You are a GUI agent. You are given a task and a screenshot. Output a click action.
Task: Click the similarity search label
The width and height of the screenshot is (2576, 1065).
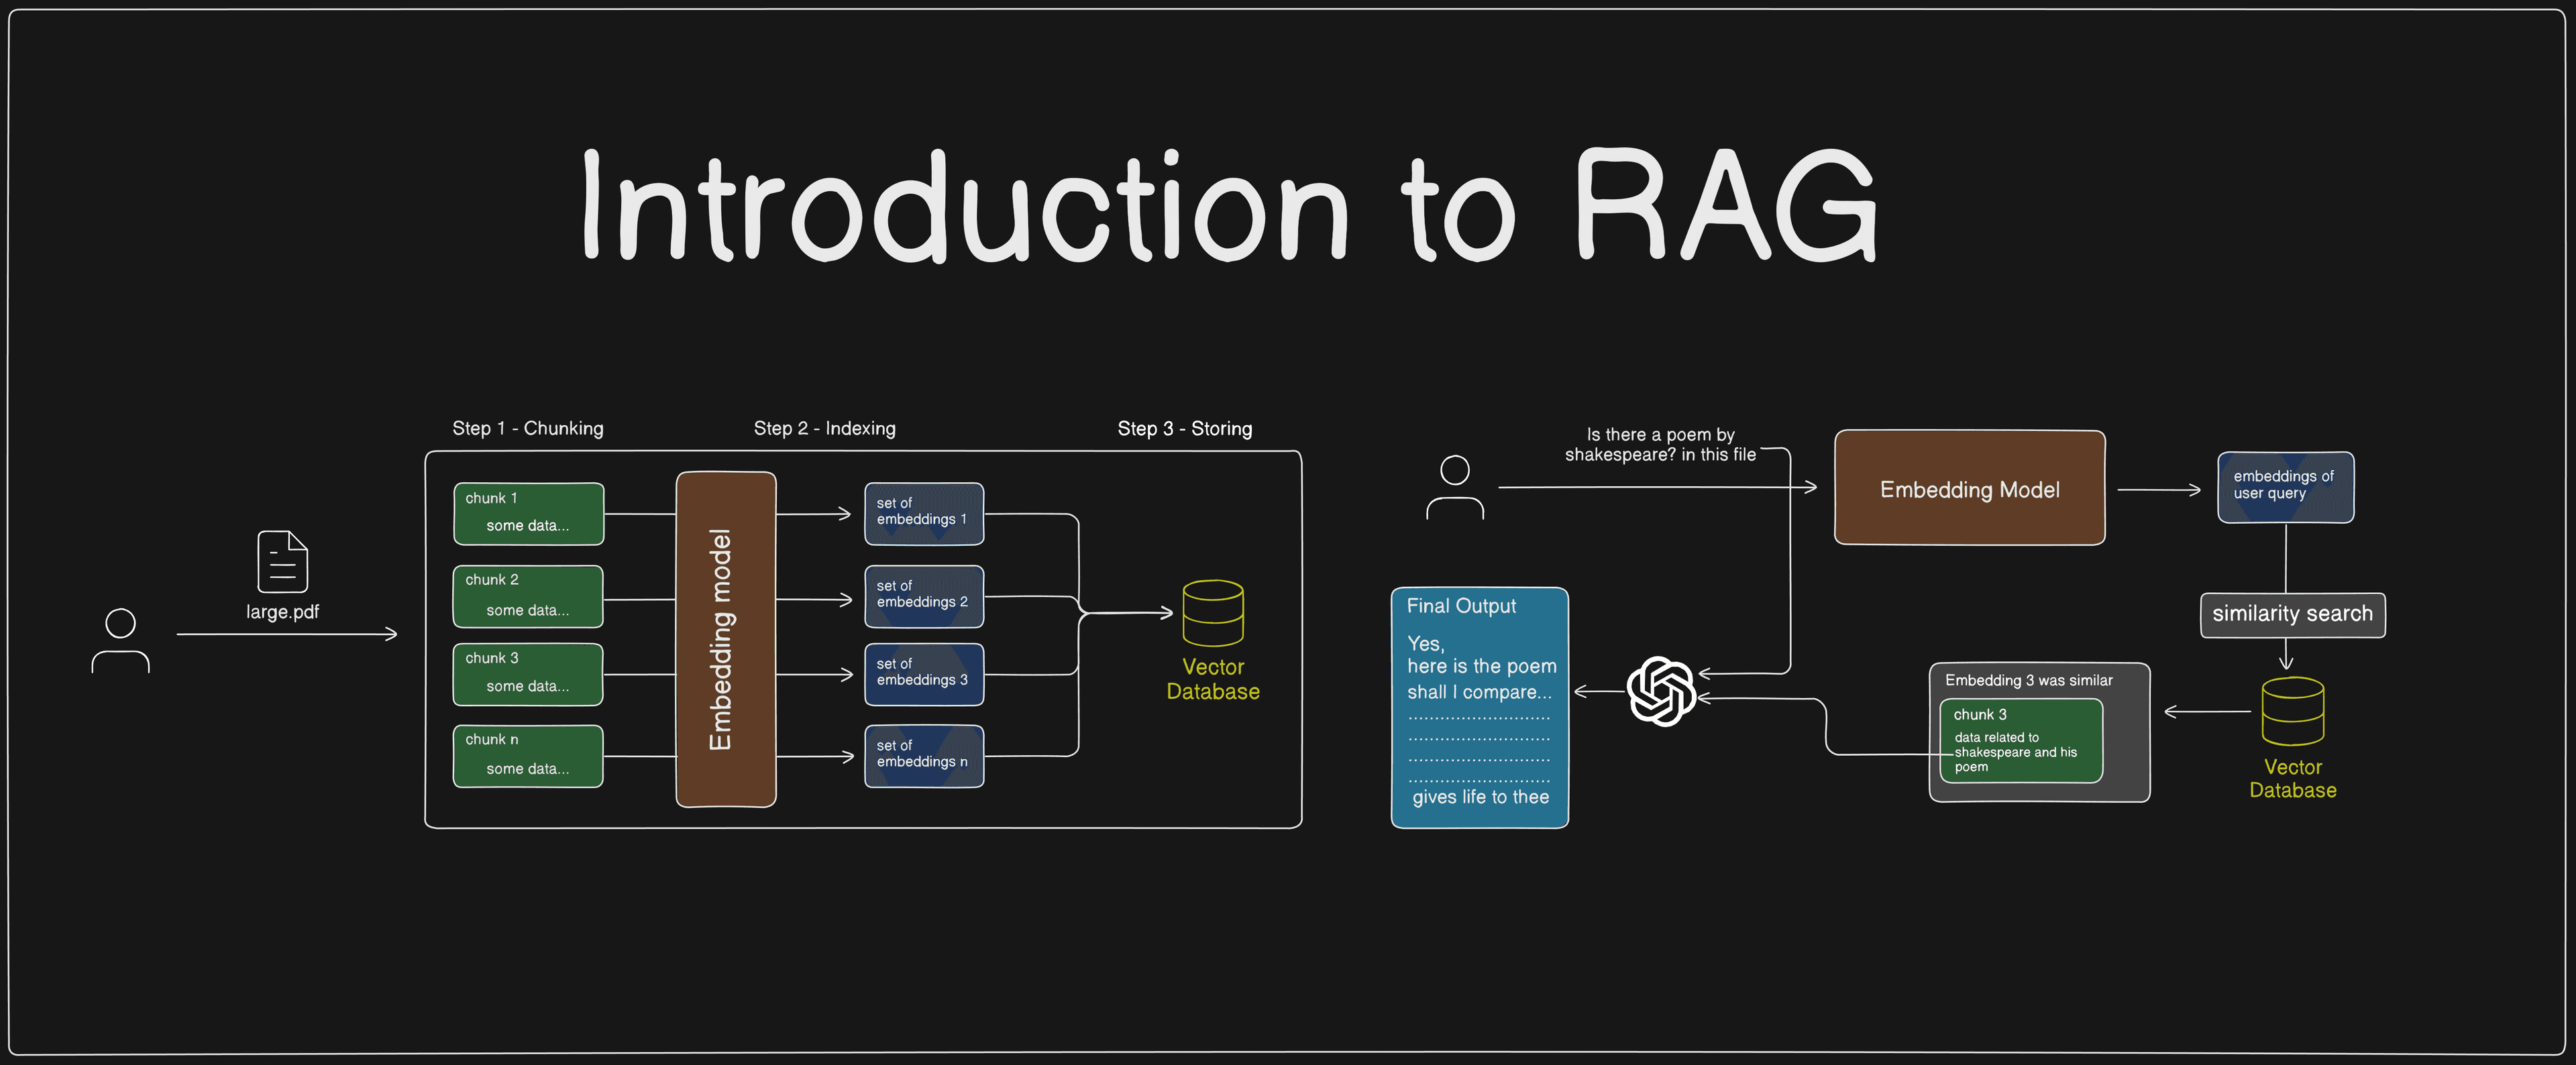click(x=2292, y=614)
